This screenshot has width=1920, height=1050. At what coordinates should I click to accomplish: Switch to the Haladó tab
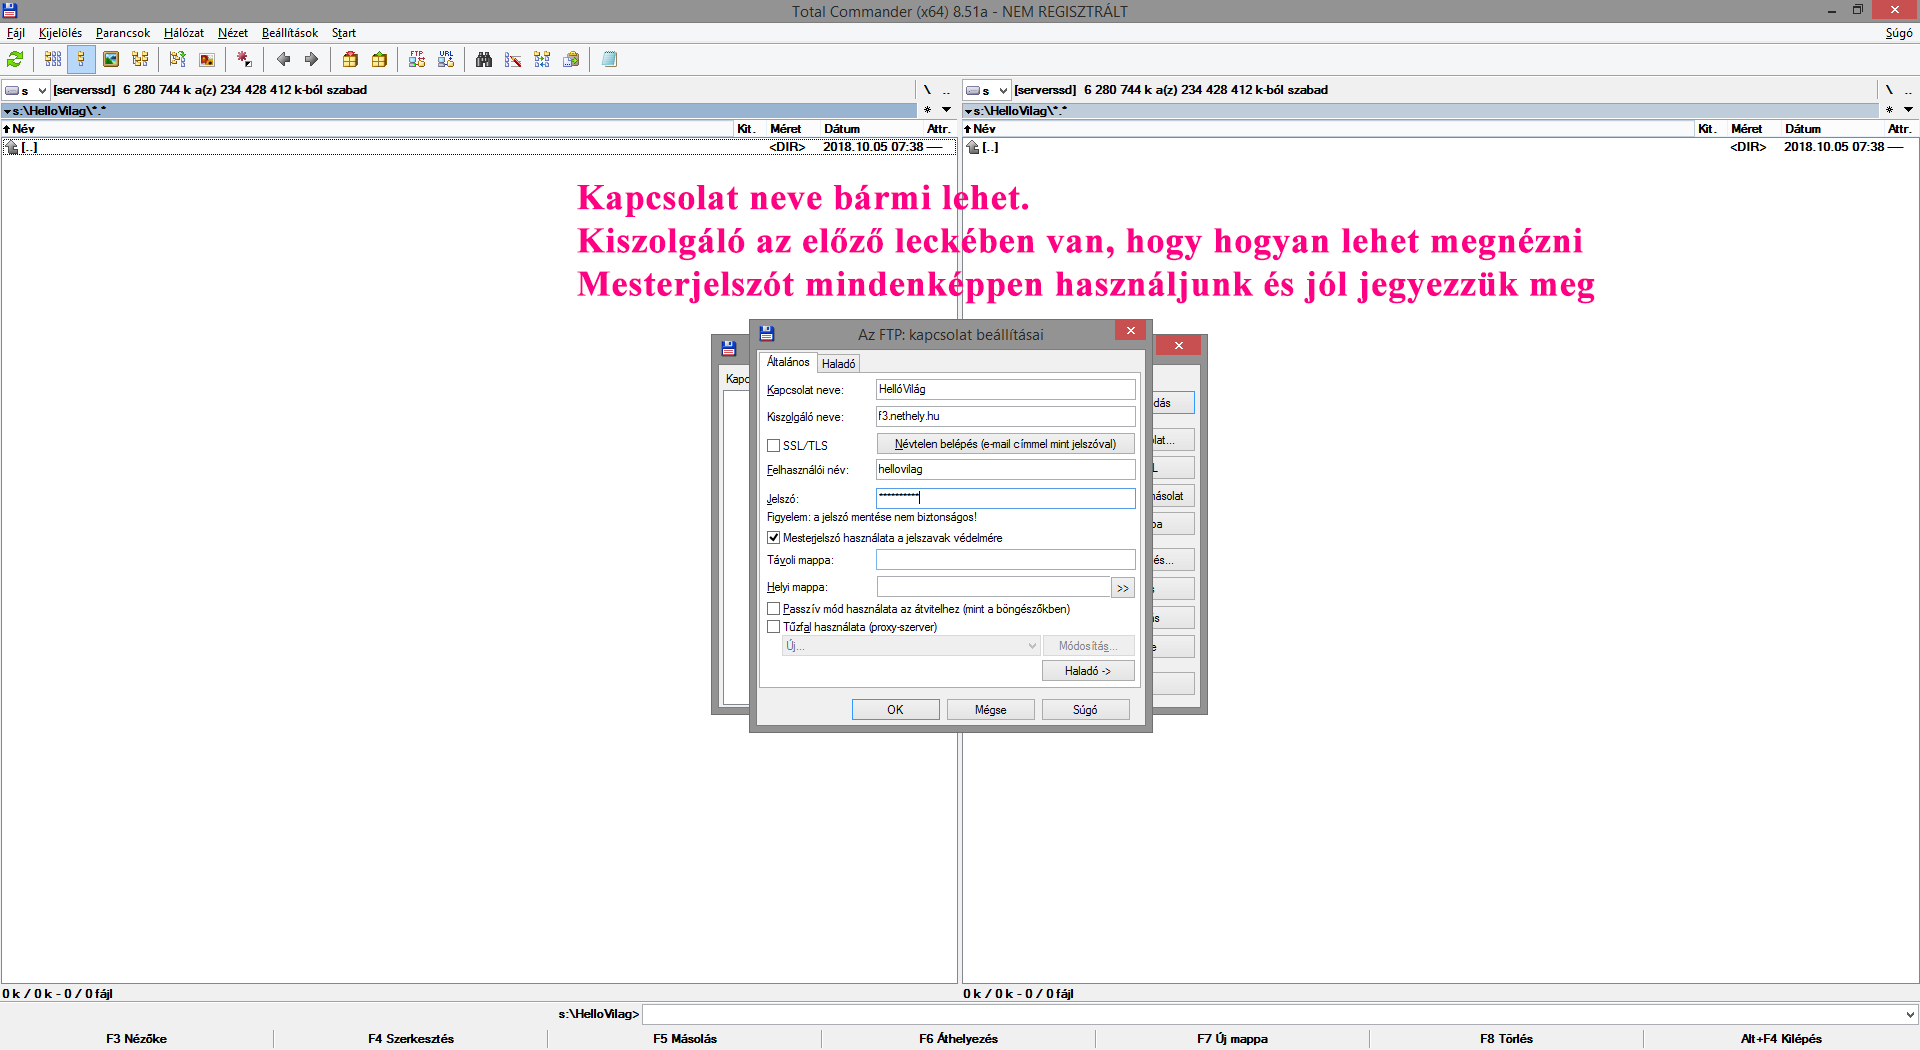point(838,364)
